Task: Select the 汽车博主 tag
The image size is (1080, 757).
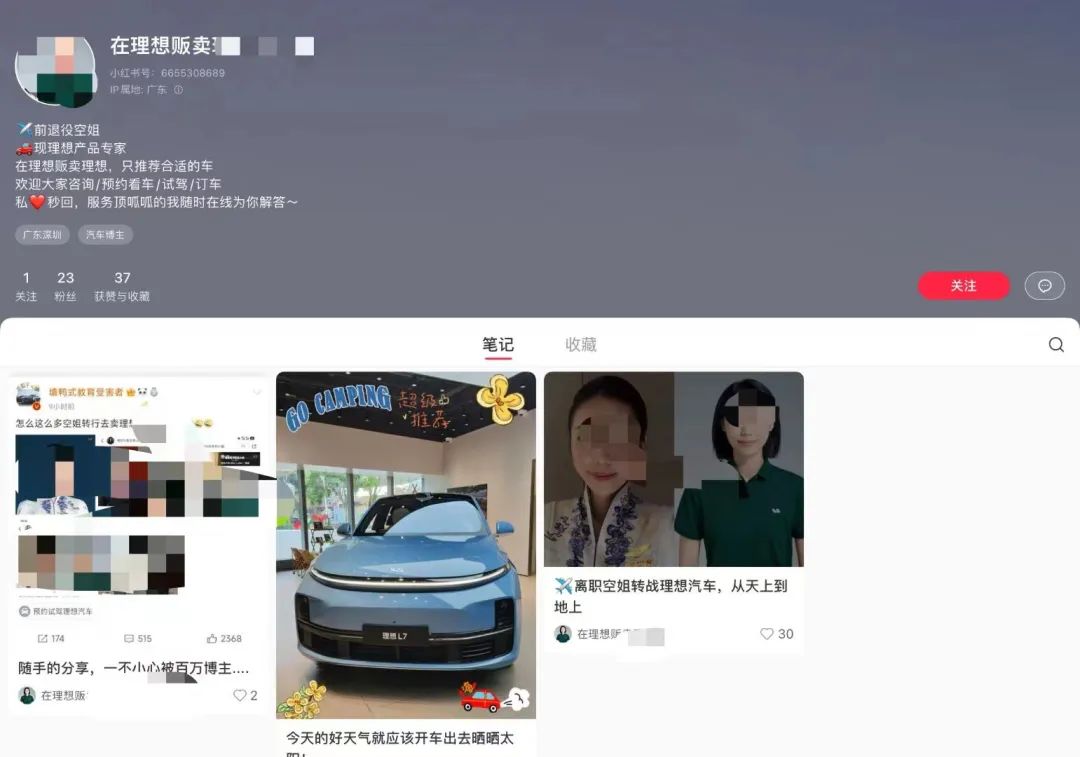Action: pos(105,235)
